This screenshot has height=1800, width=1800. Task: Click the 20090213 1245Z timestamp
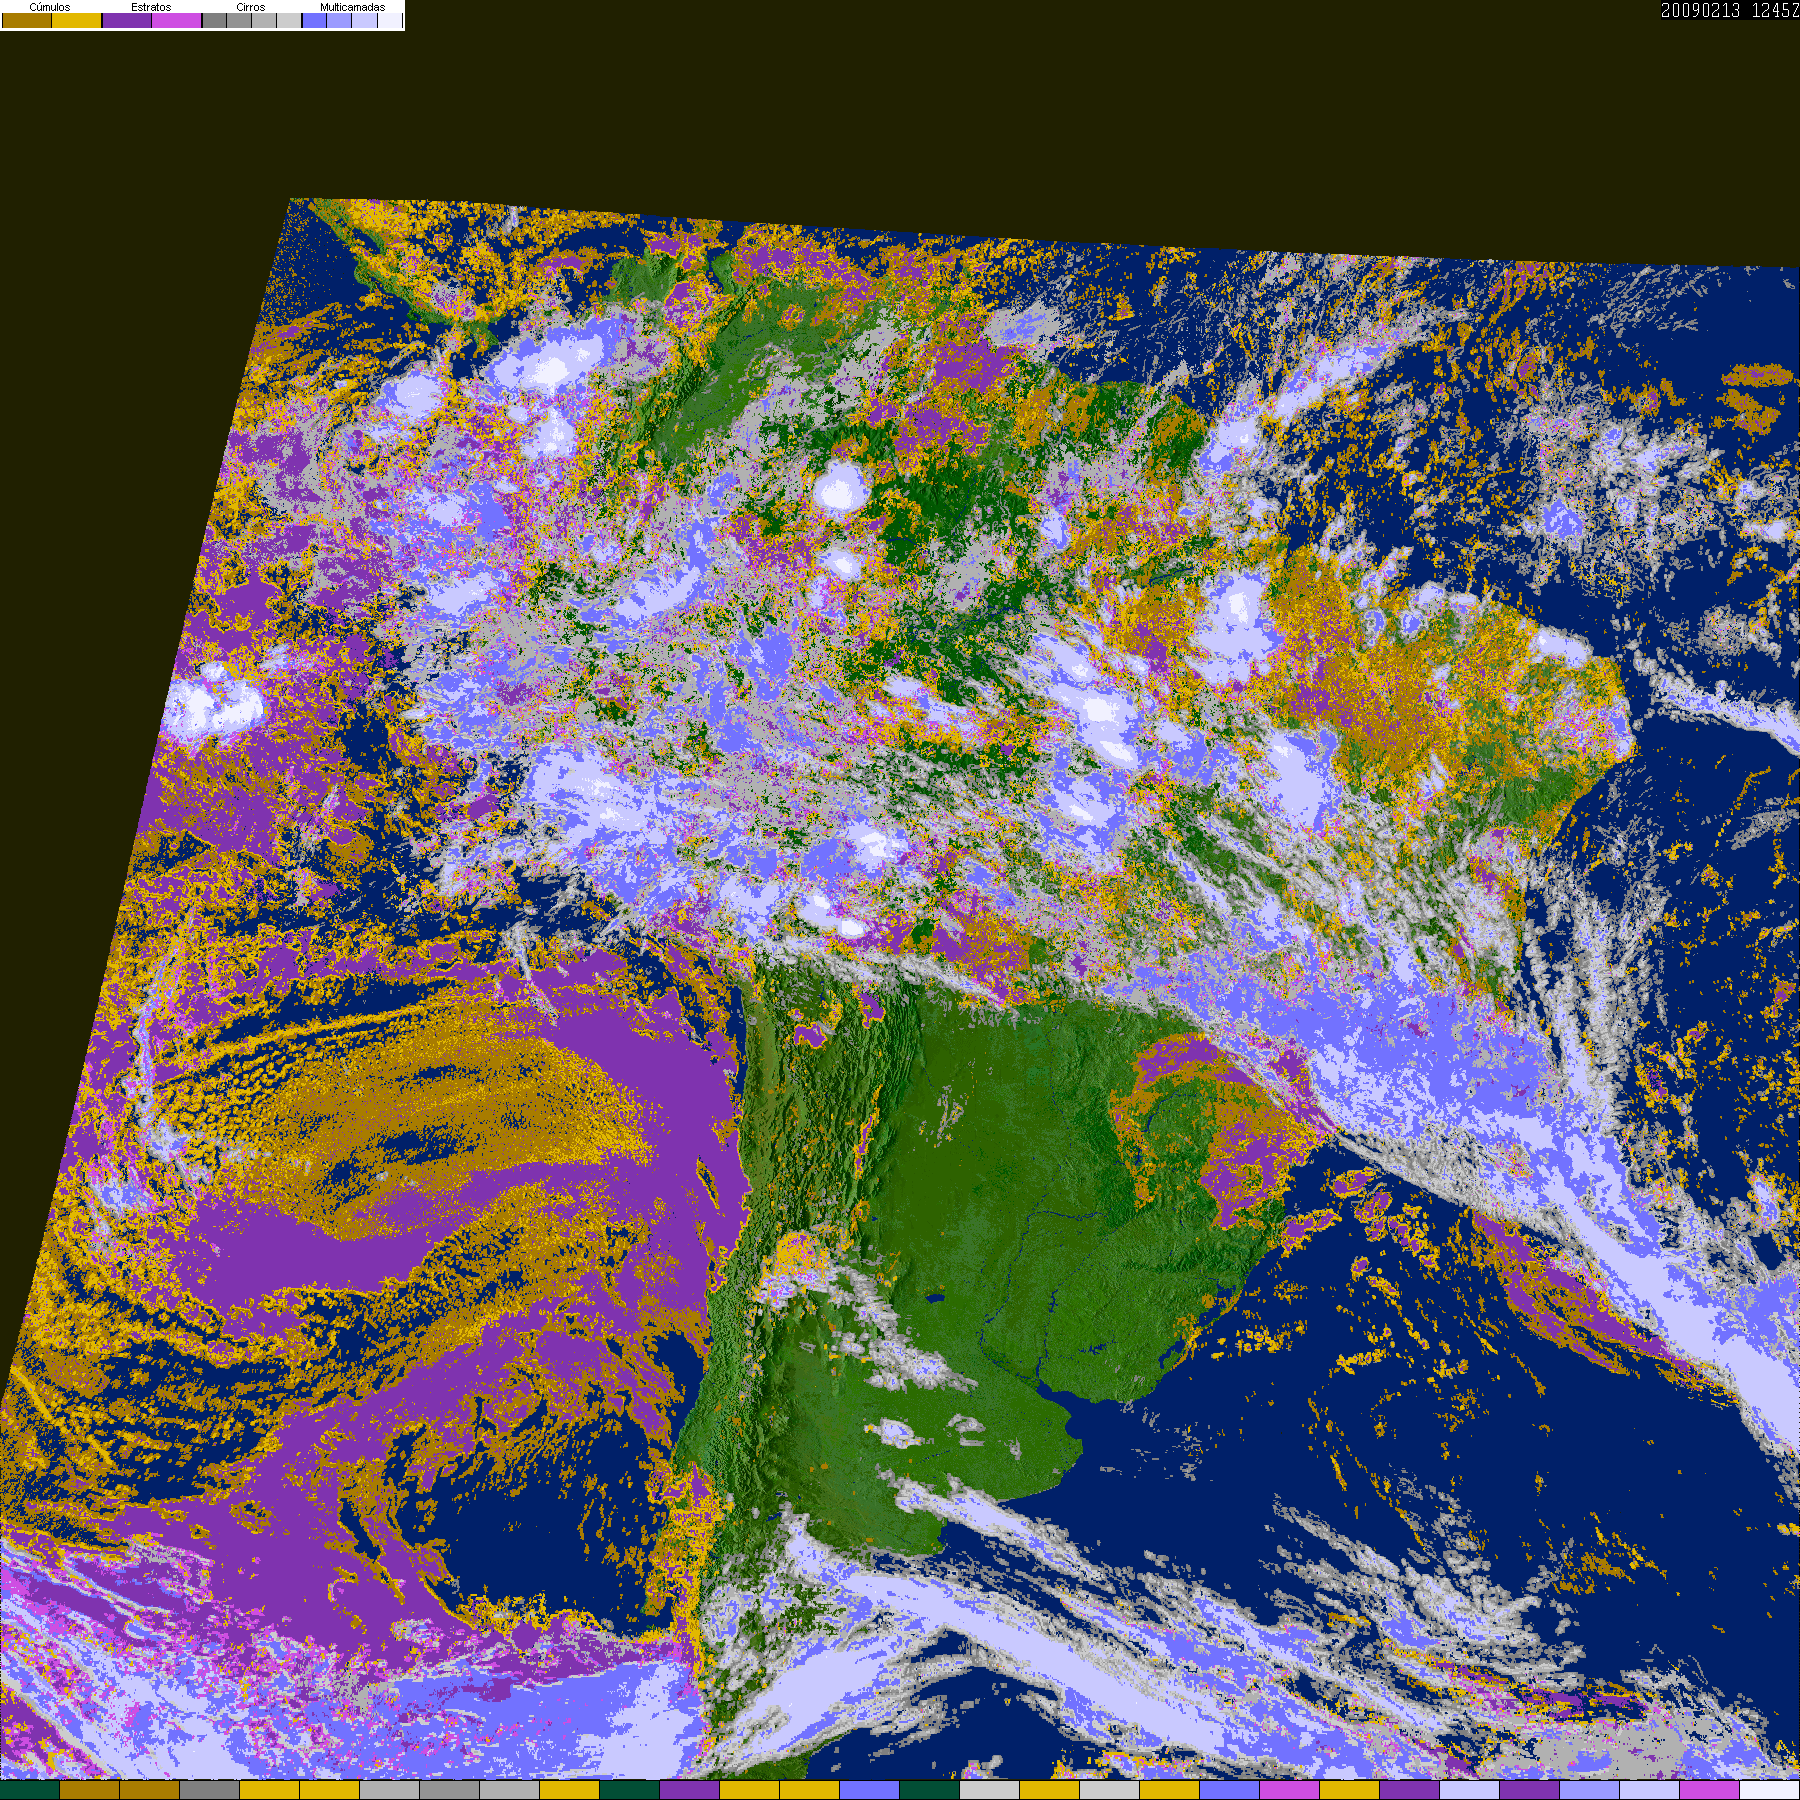1730,10
